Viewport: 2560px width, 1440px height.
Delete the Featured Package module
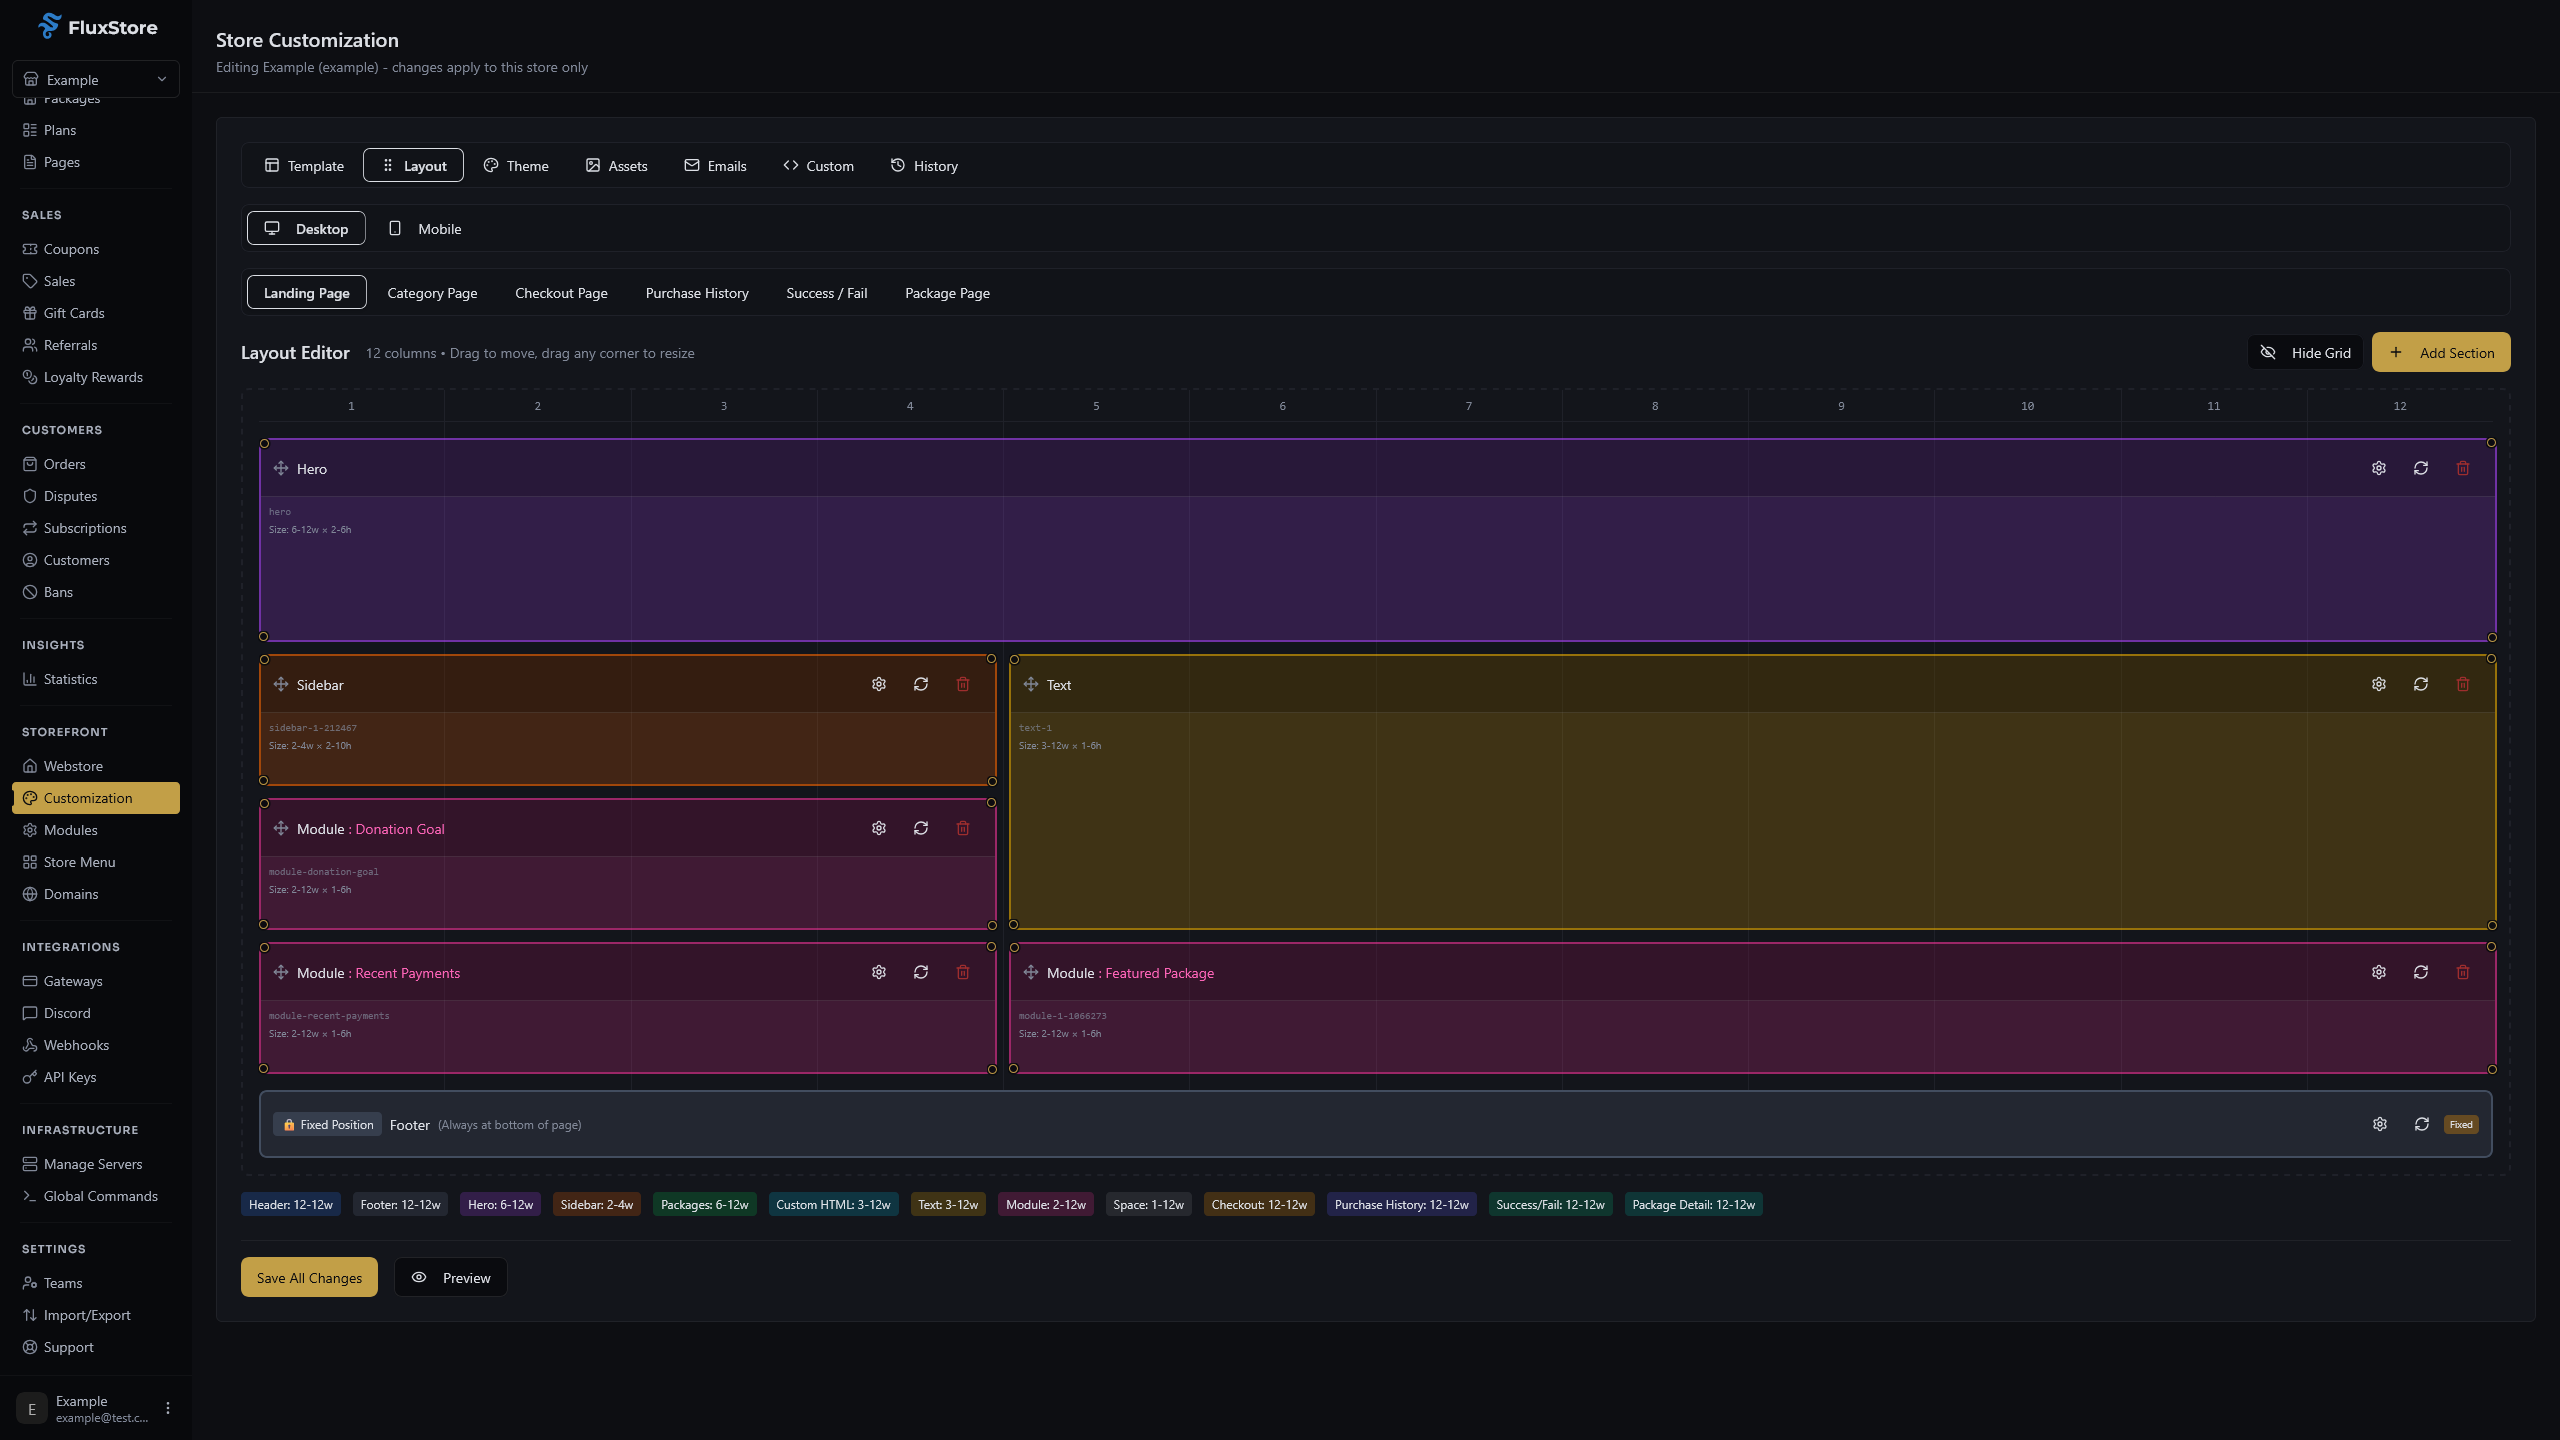(2463, 972)
